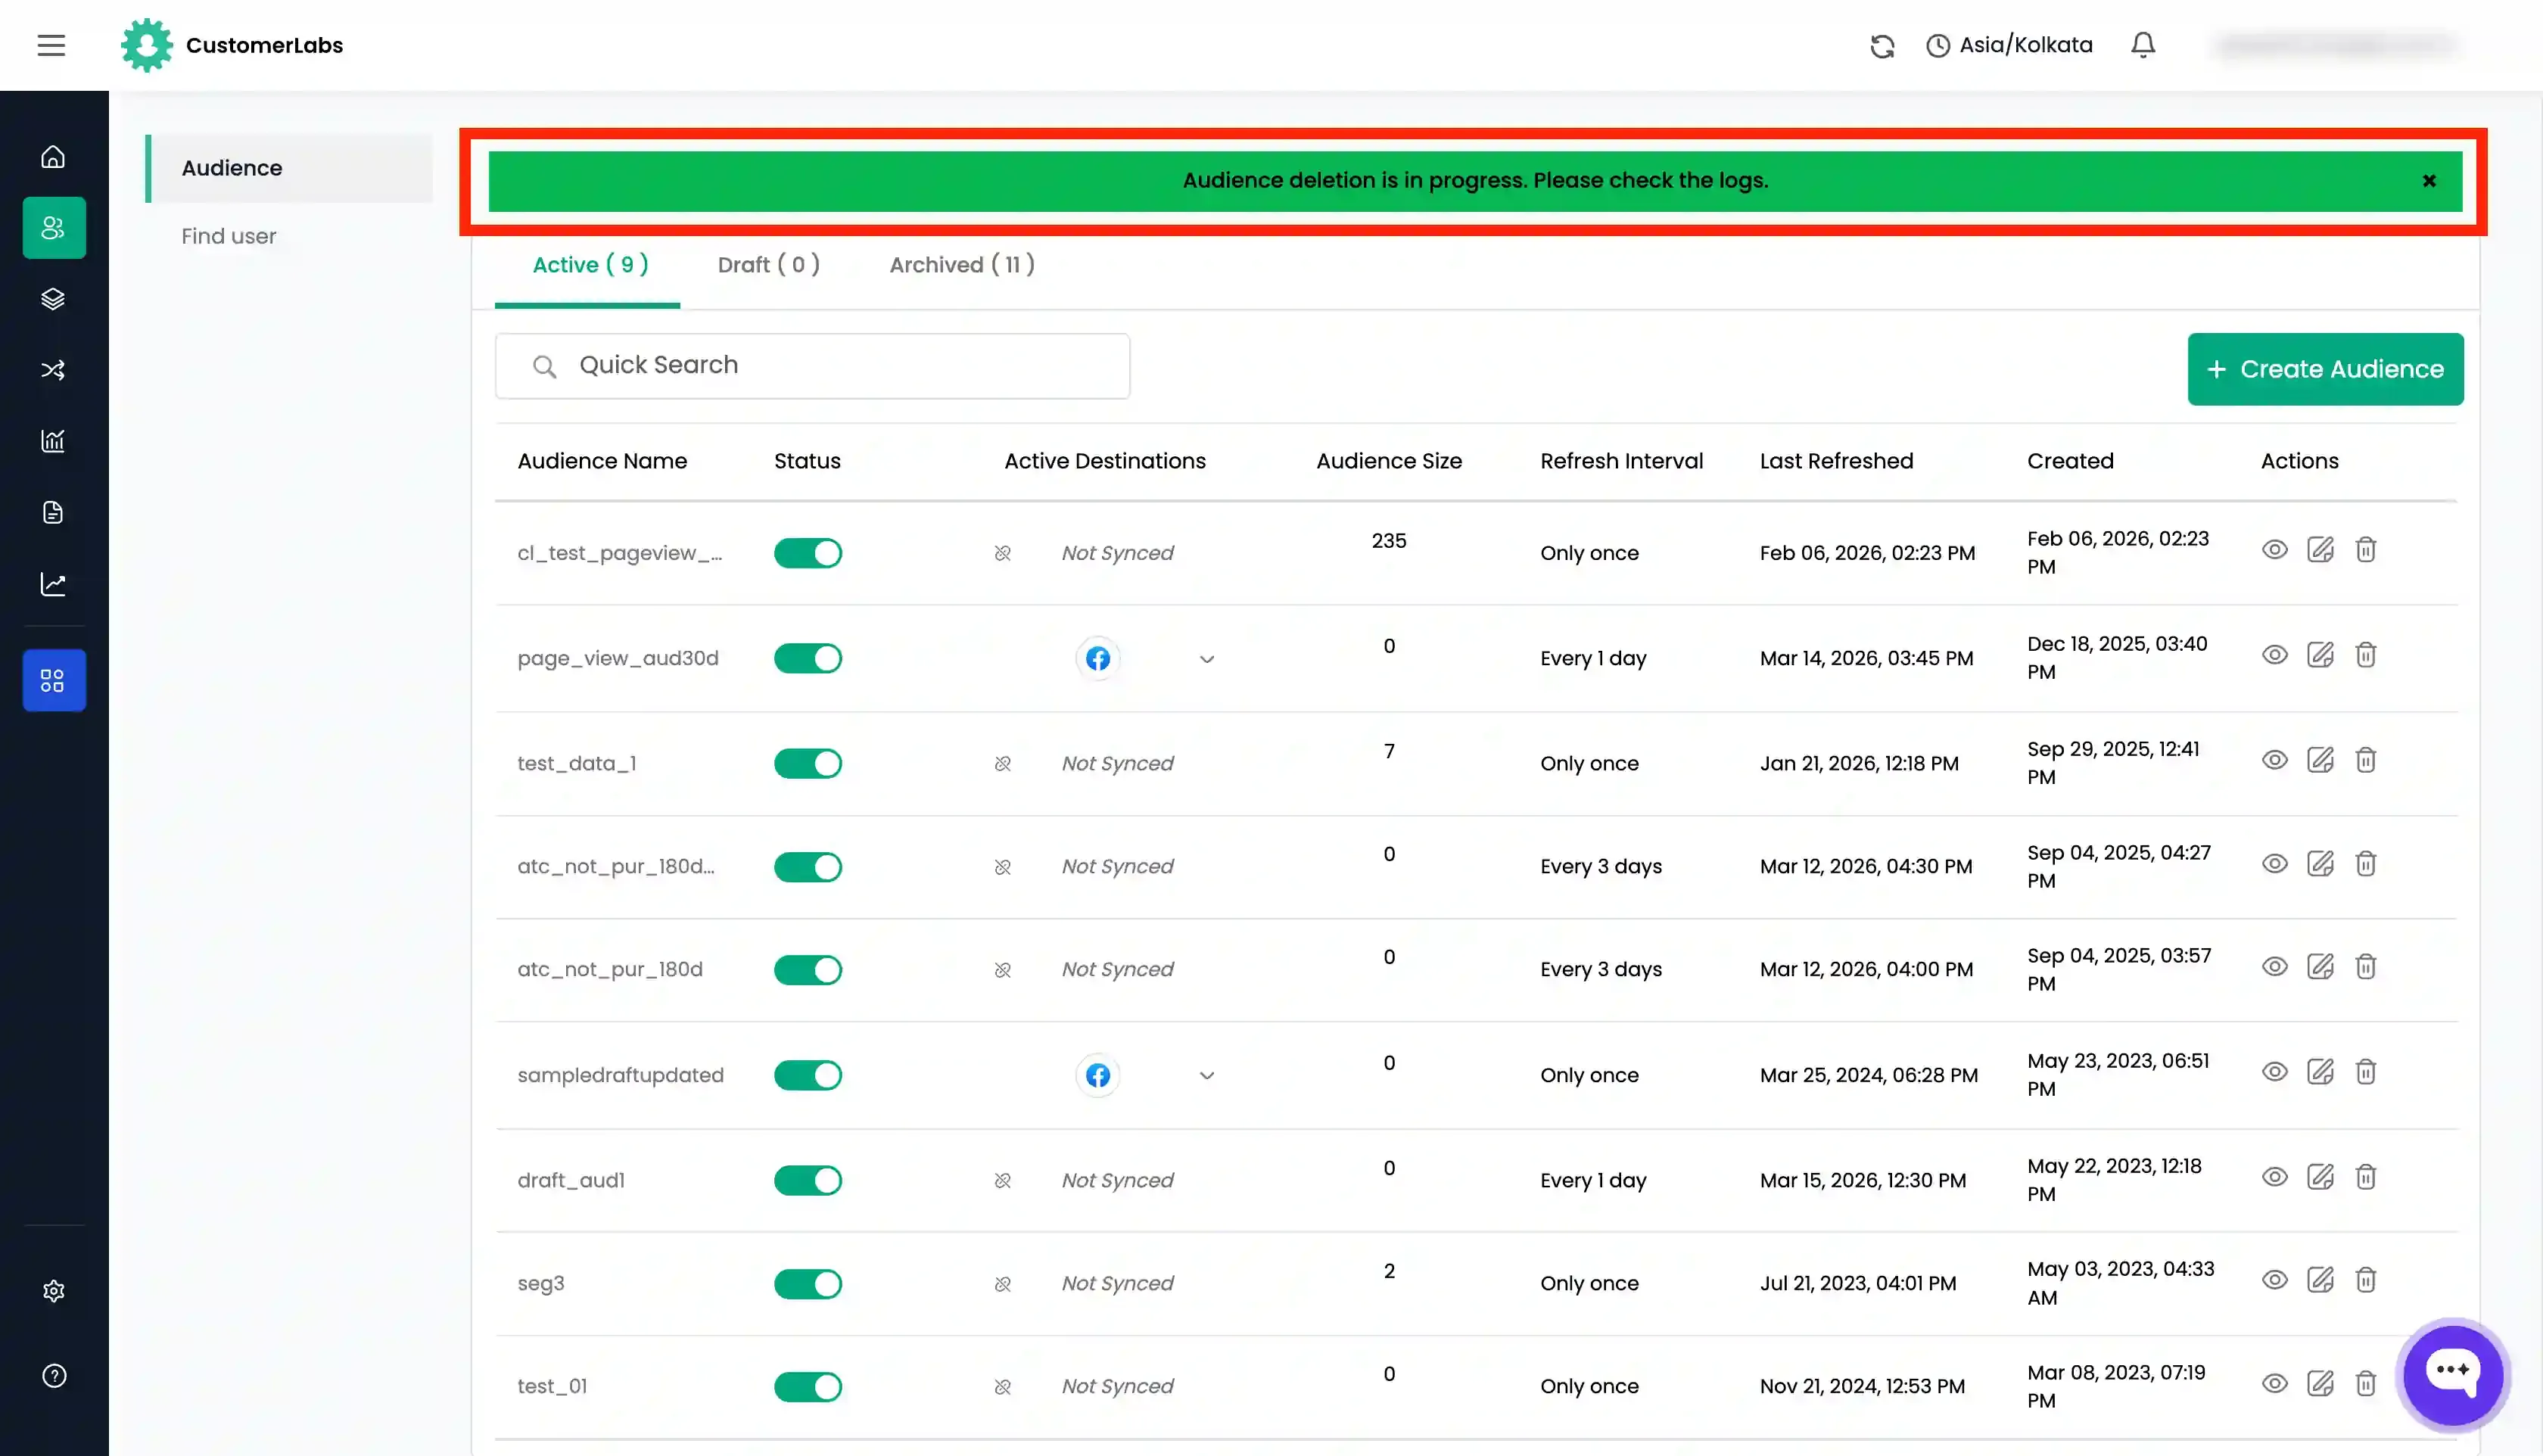Viewport: 2543px width, 1456px height.
Task: Edit the sampledraftupdated audience
Action: point(2320,1072)
